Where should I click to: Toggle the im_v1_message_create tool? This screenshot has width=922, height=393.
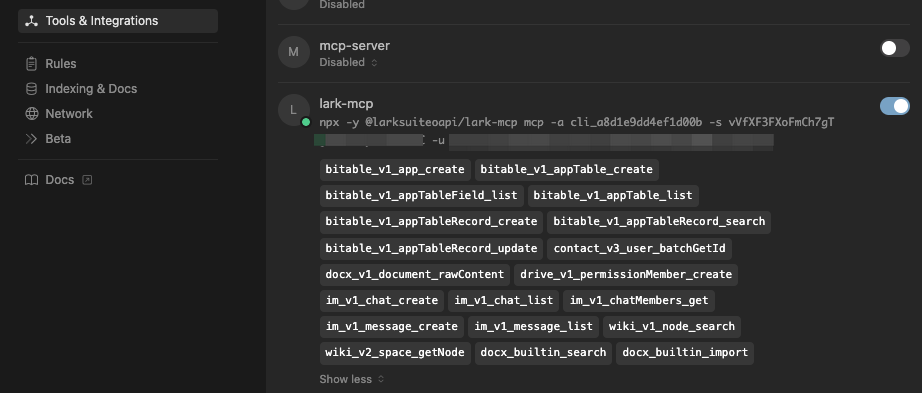coord(392,327)
